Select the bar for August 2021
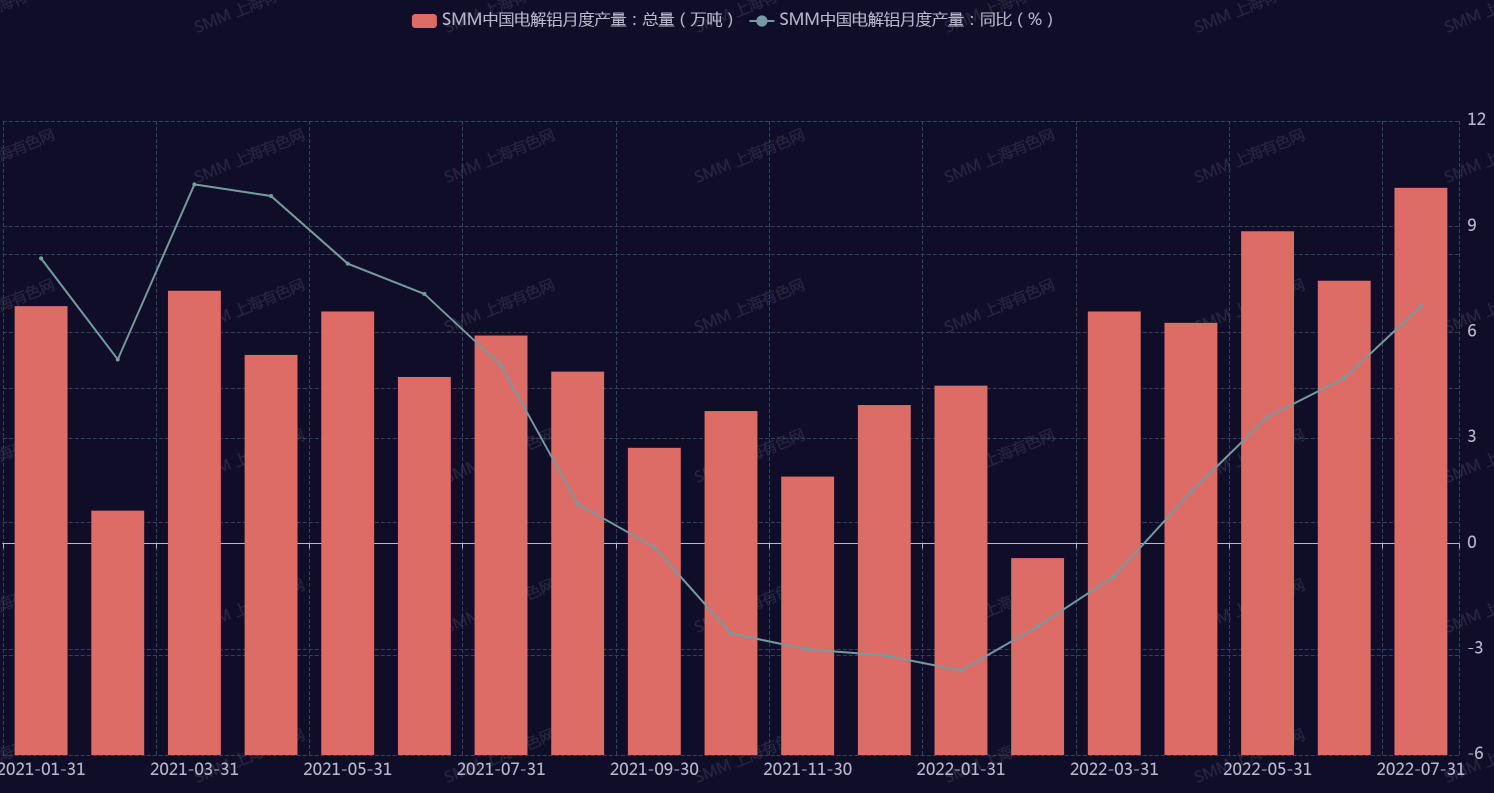 pos(578,563)
